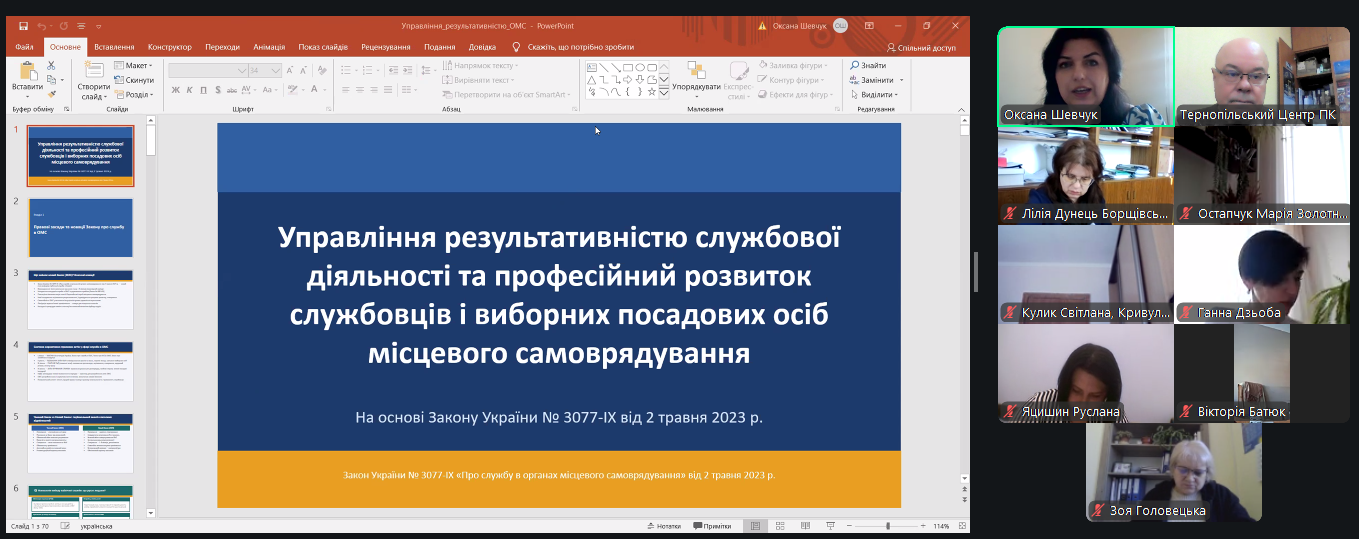Image resolution: width=1359 pixels, height=539 pixels.
Task: Open the Макет layout dropdown
Action: [135, 66]
